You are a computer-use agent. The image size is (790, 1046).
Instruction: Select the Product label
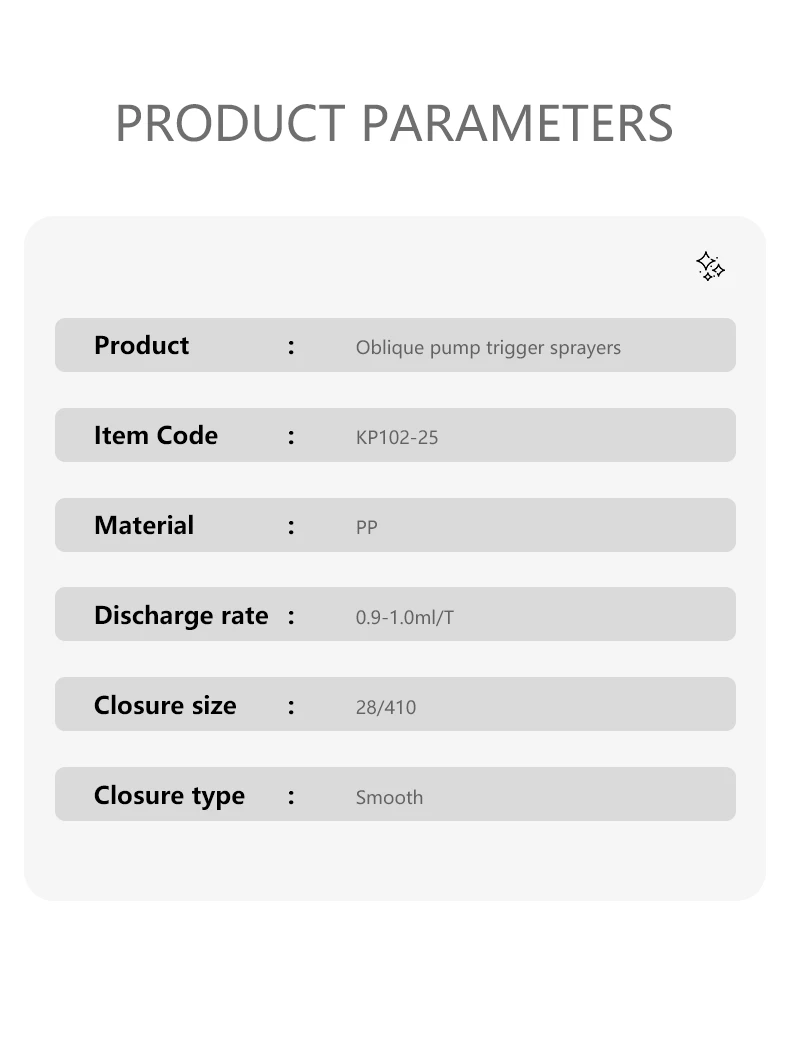pos(141,346)
